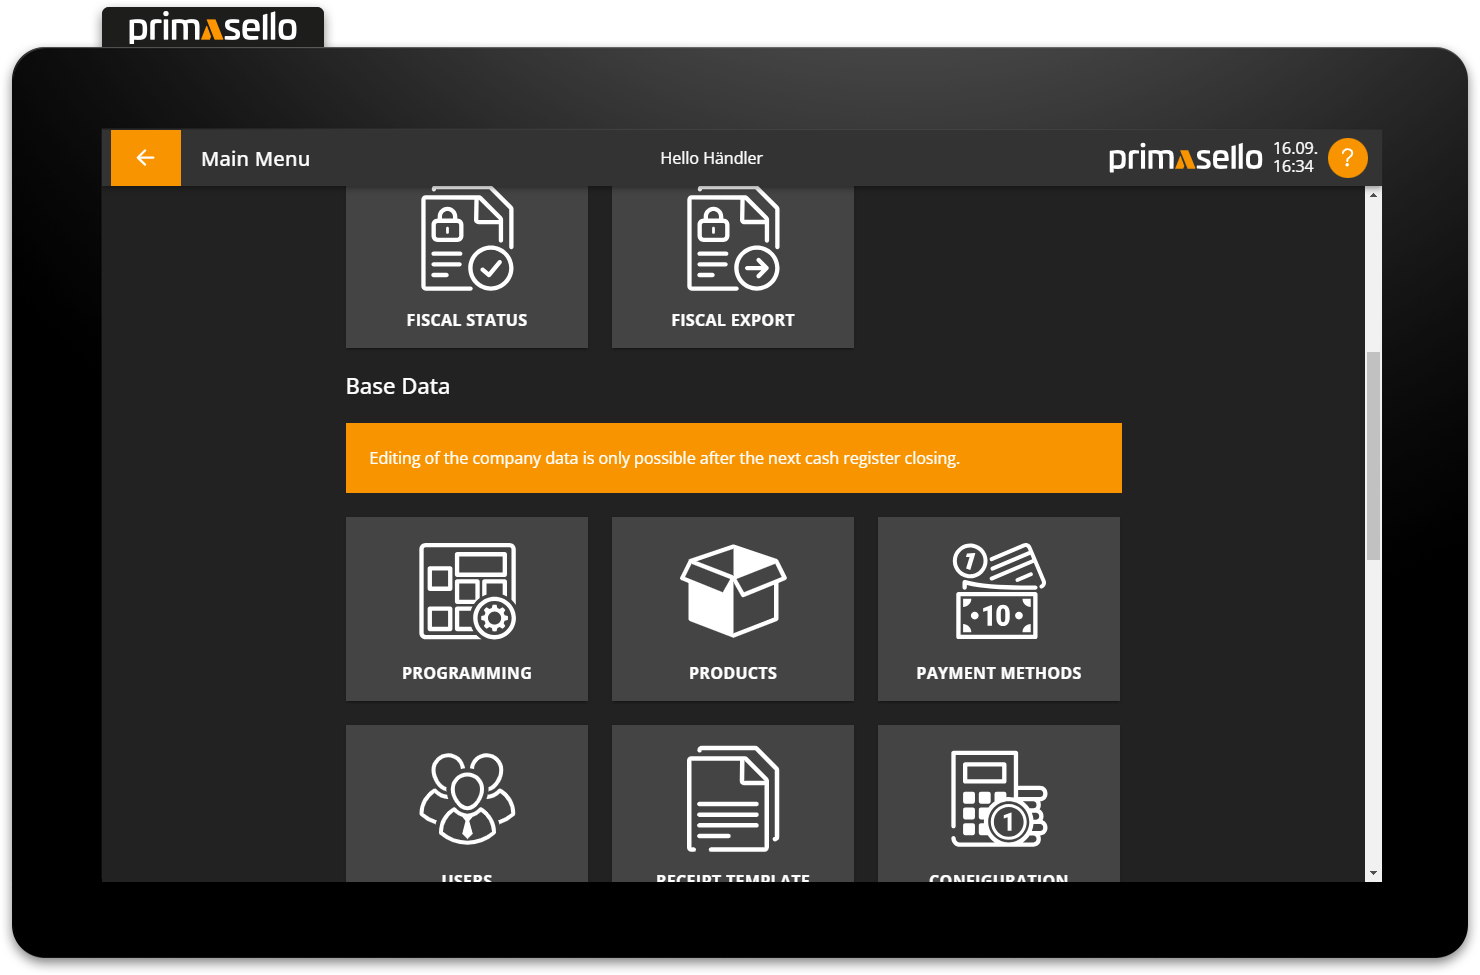Click the date and time display
Image resolution: width=1480 pixels, height=975 pixels.
(1294, 158)
